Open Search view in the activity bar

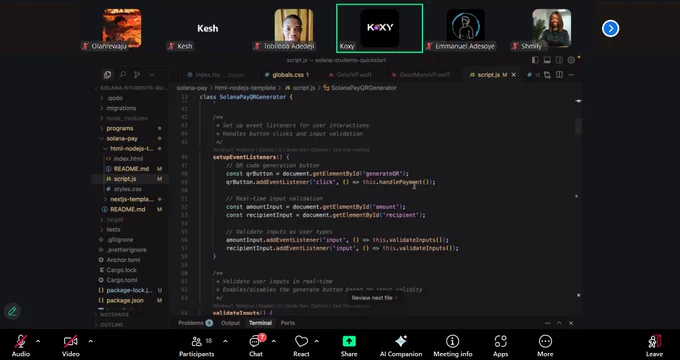[123, 75]
